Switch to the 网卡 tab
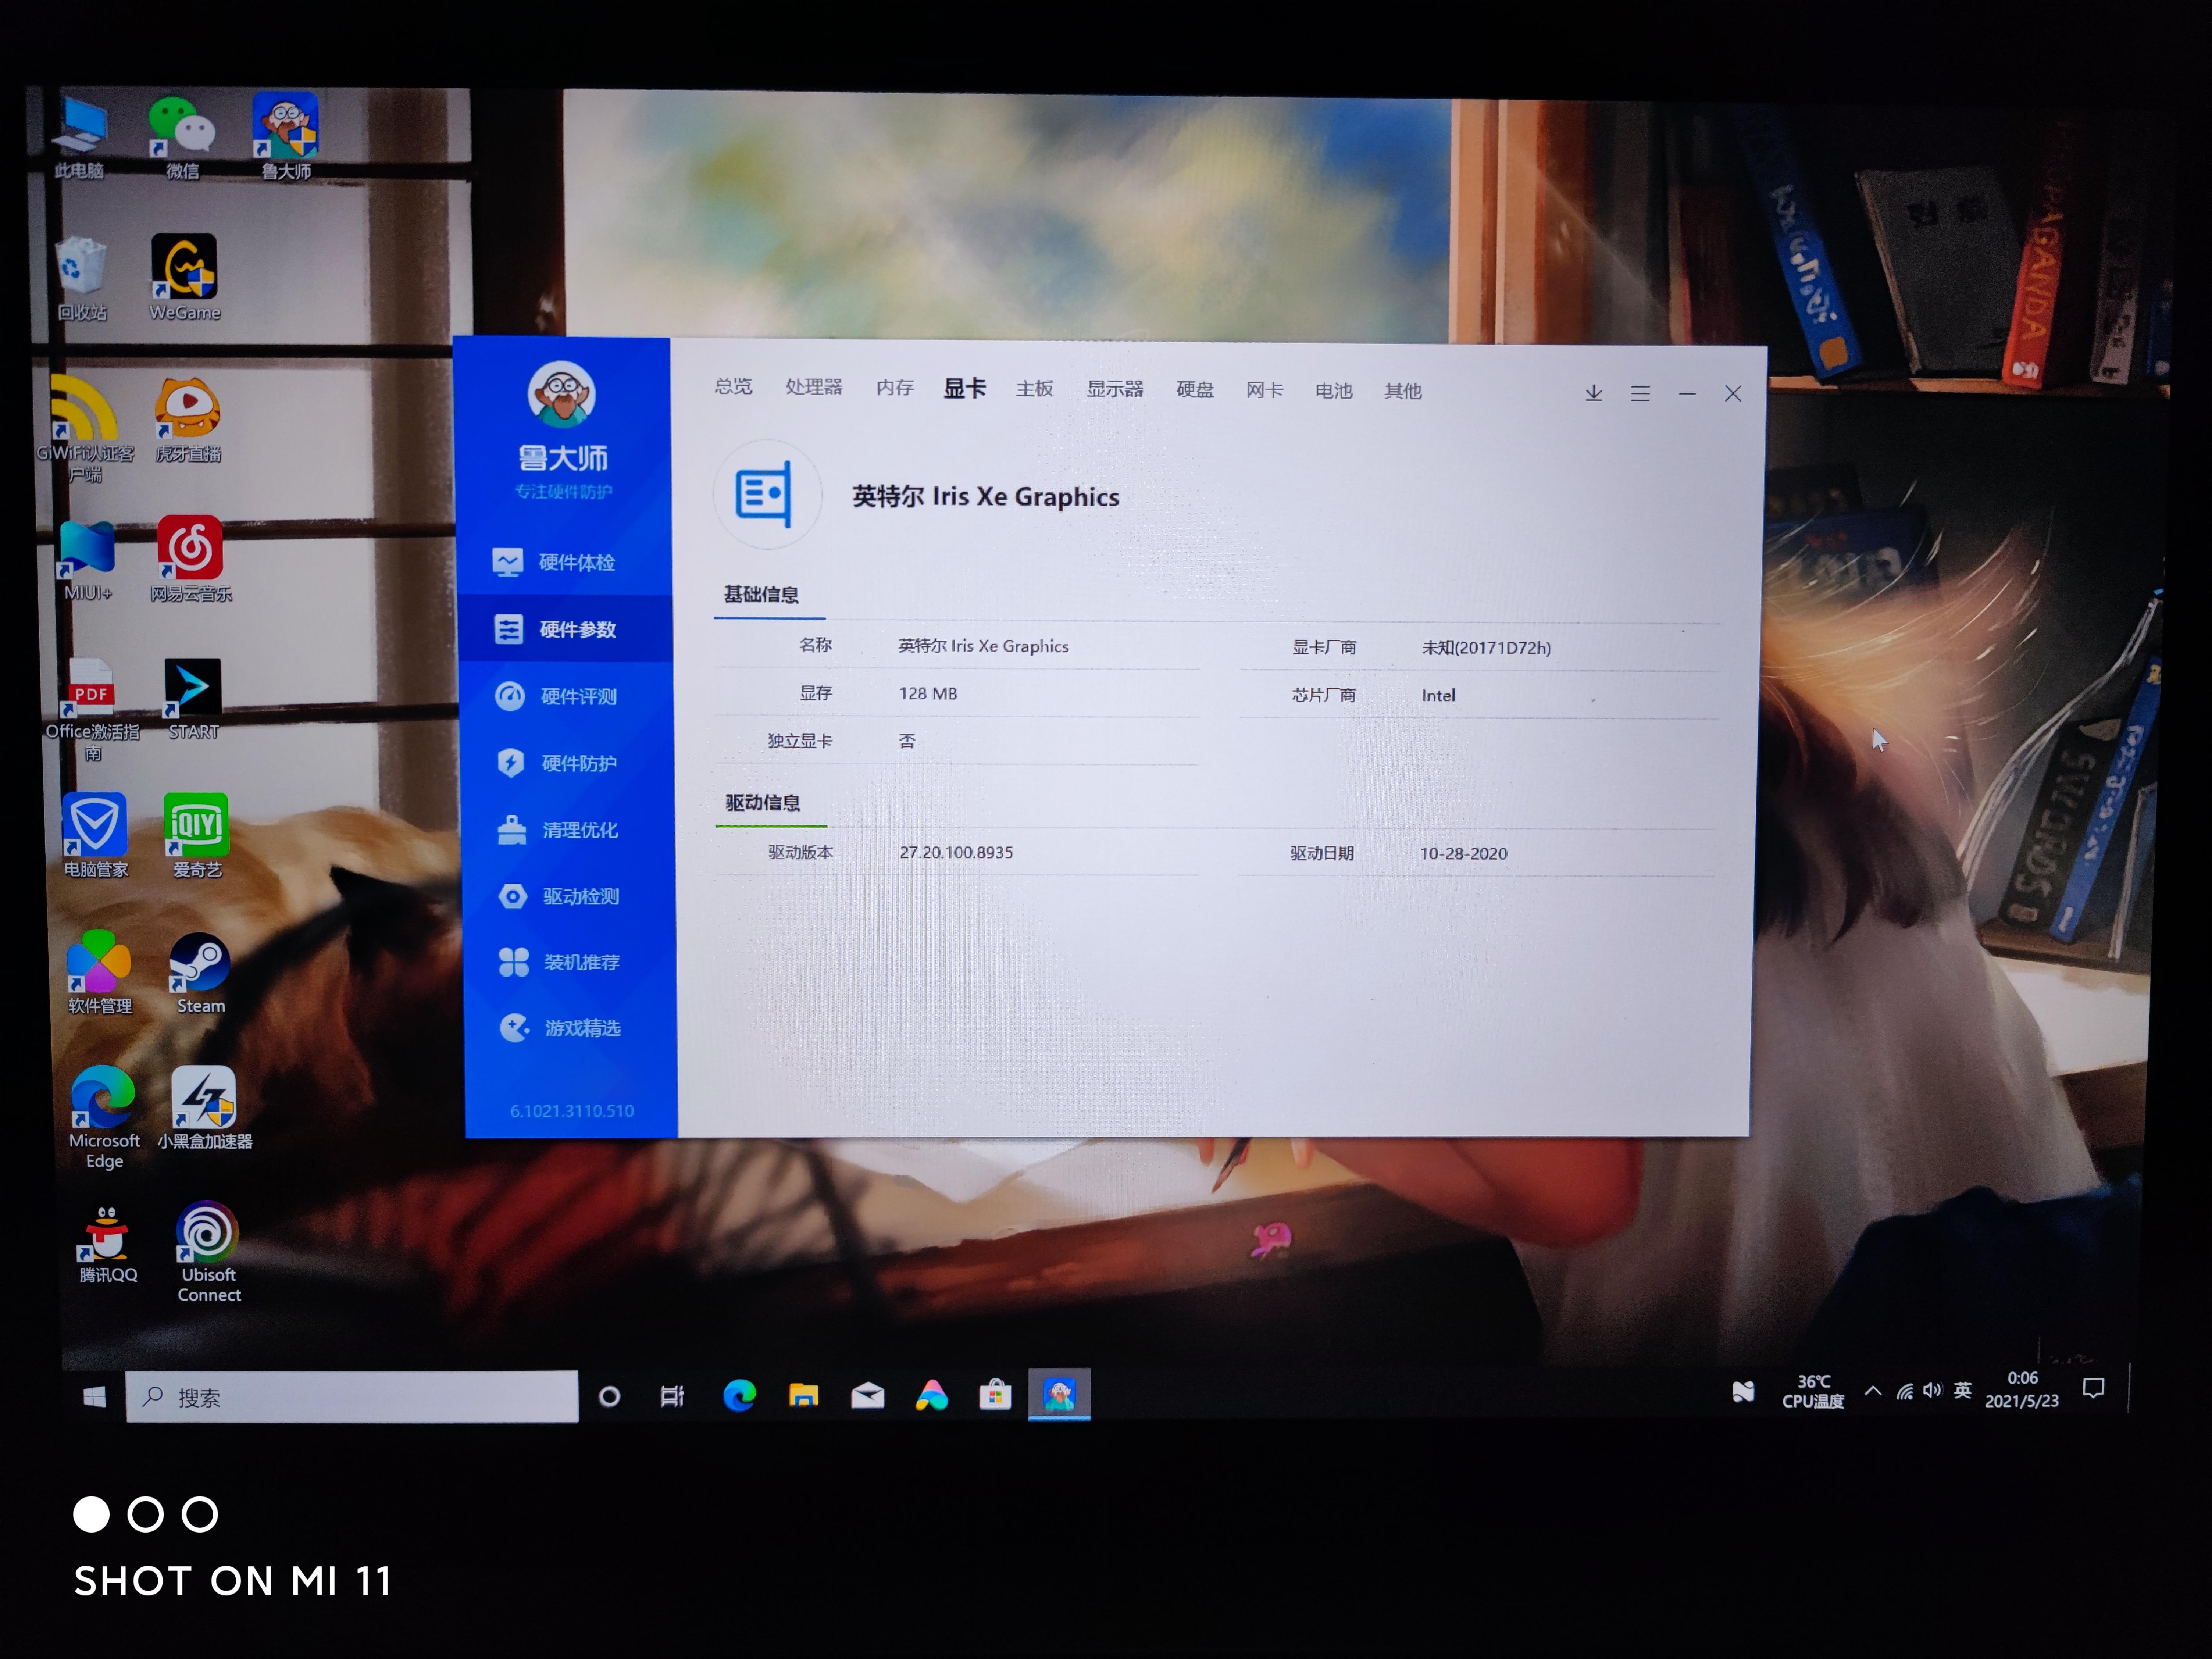Viewport: 2212px width, 1659px height. point(1264,390)
